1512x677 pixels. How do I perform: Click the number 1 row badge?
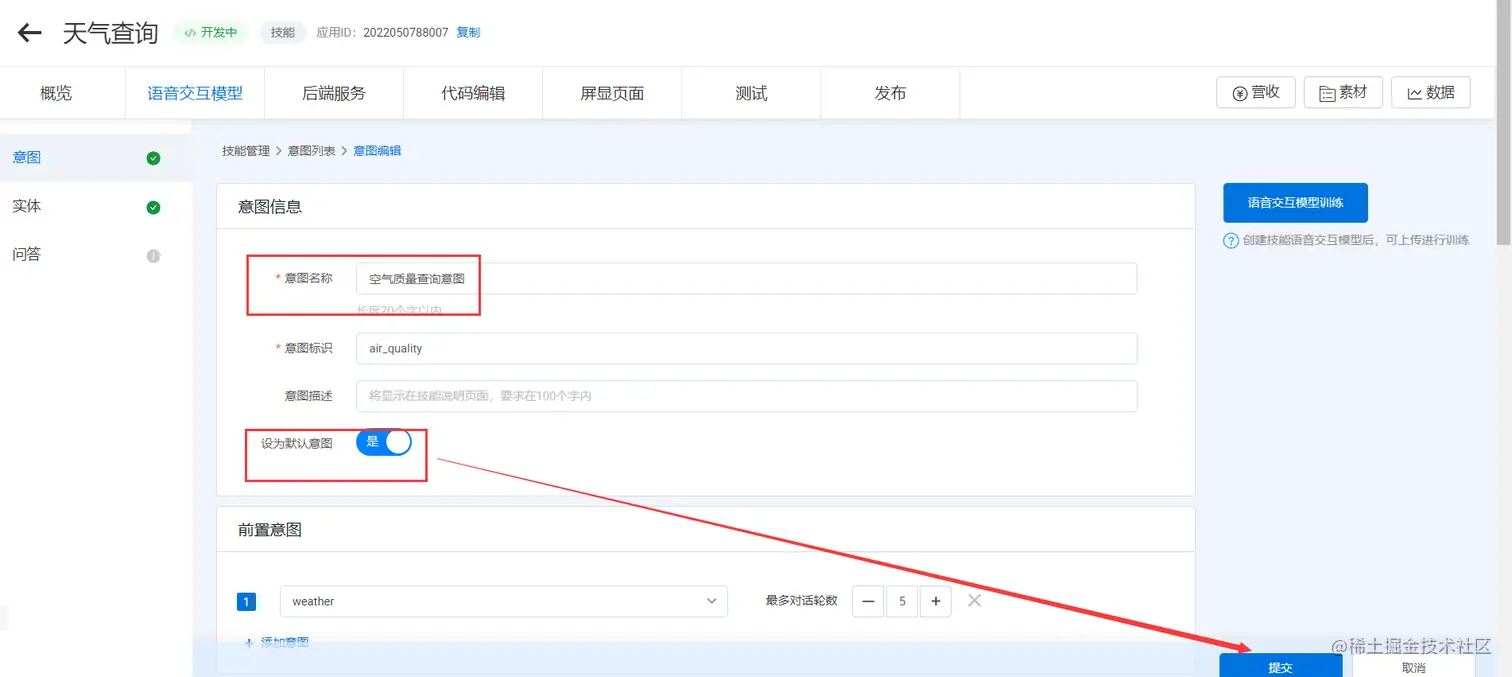246,602
